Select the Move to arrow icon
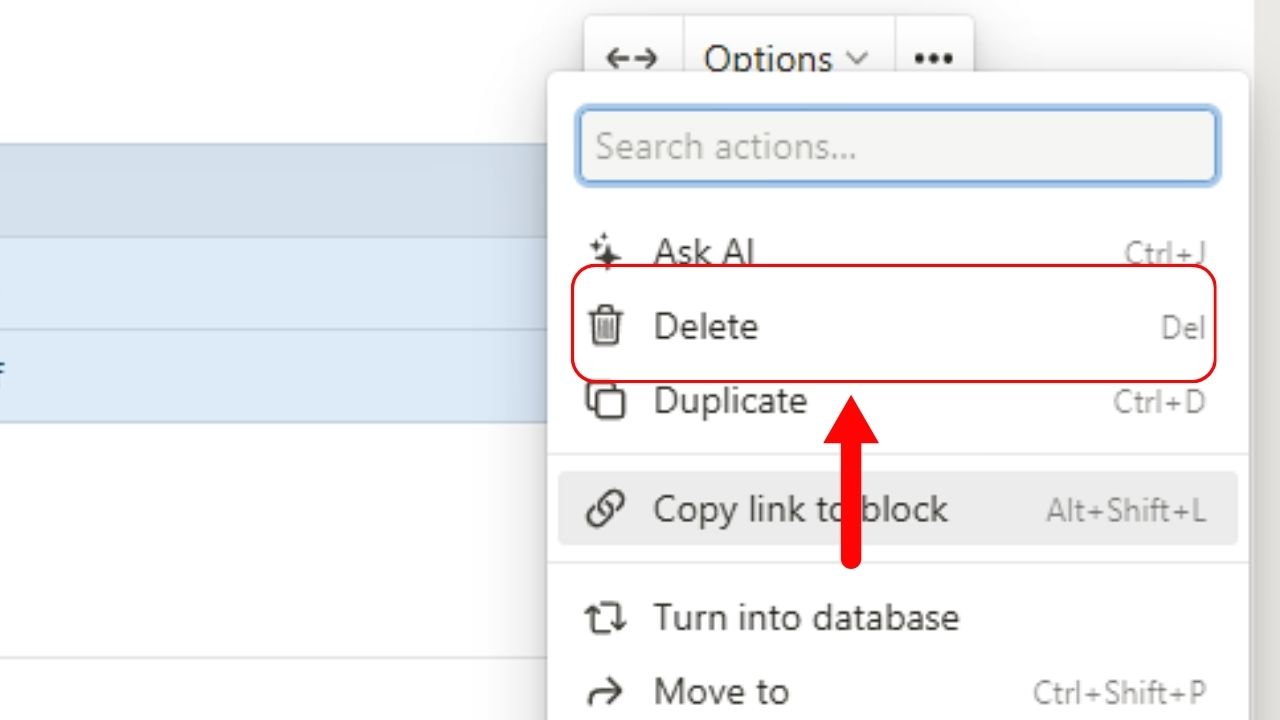The width and height of the screenshot is (1280, 720). pos(605,691)
